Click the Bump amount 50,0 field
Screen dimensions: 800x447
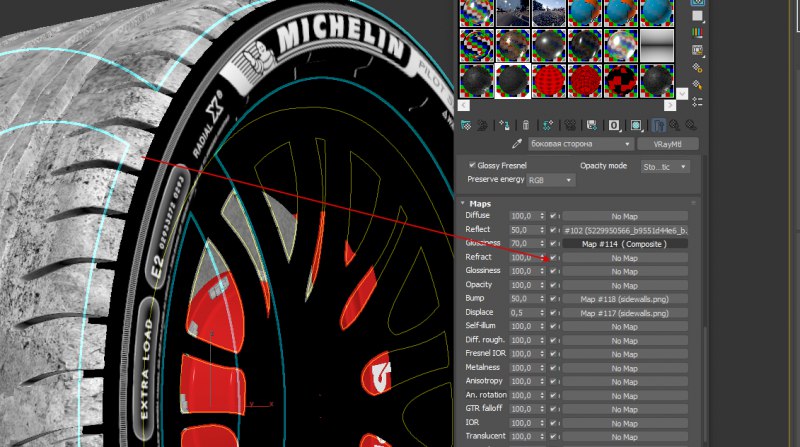pyautogui.click(x=524, y=299)
